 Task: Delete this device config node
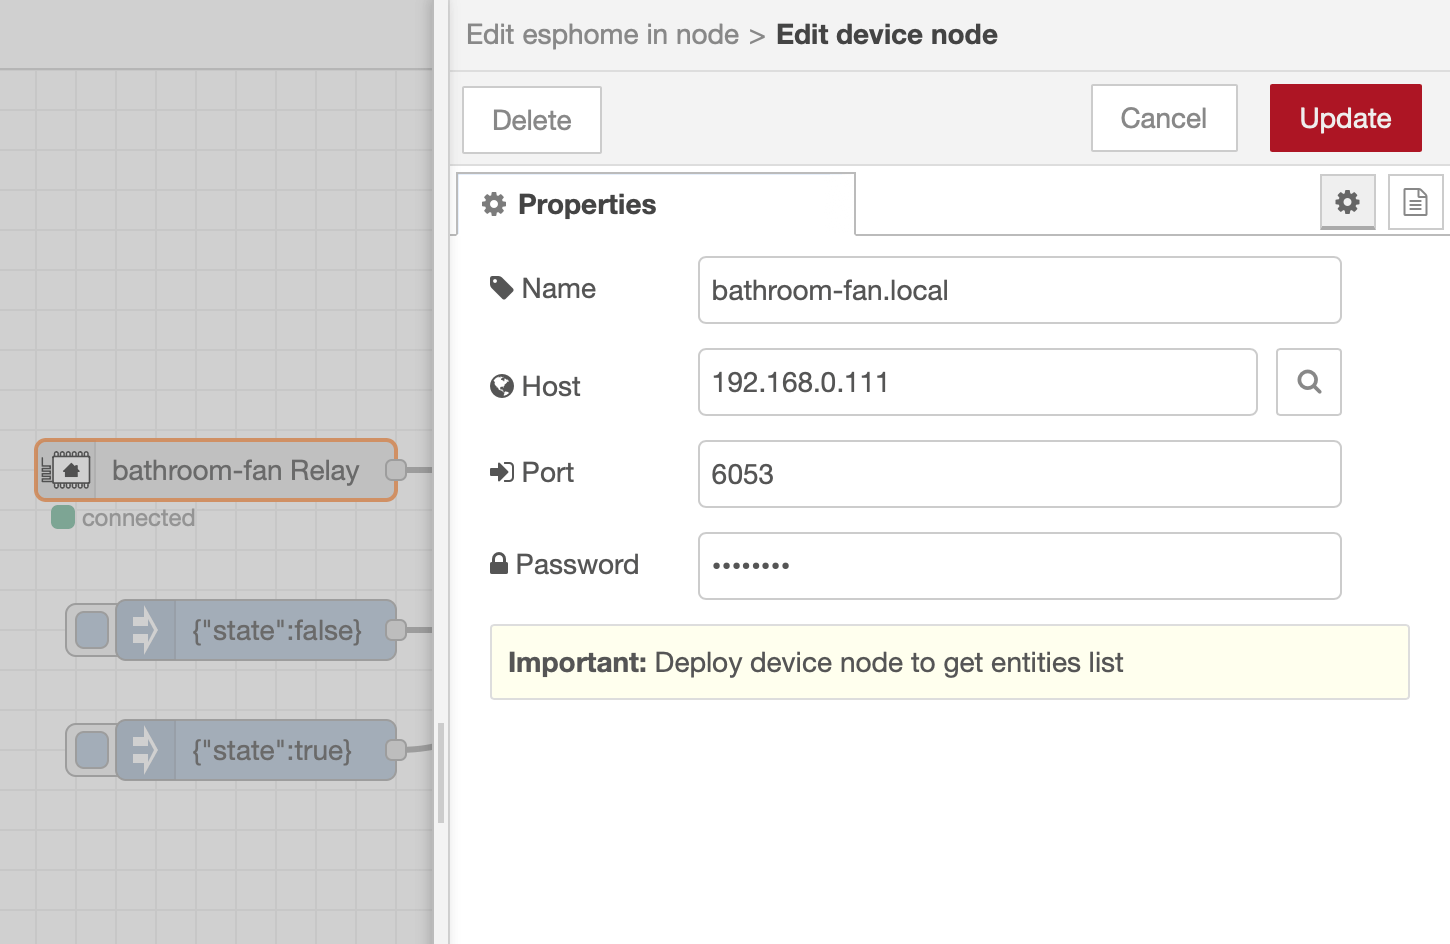tap(531, 120)
